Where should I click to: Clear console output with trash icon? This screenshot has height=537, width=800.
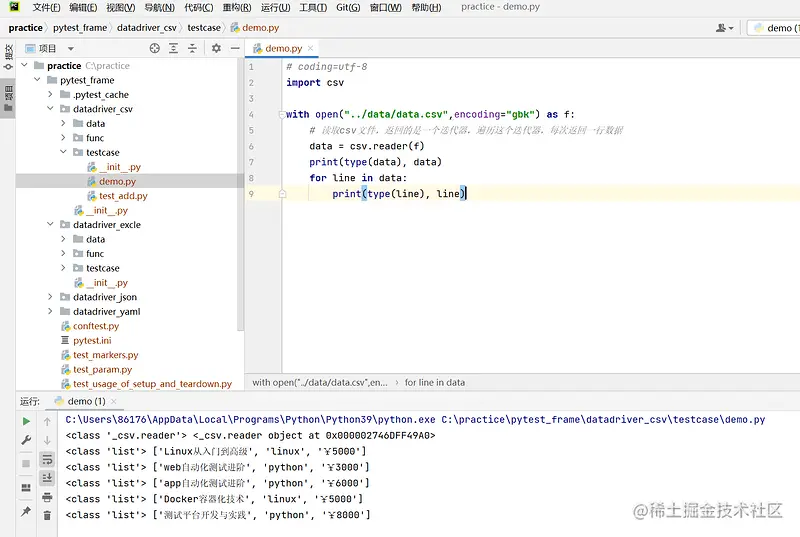(47, 515)
